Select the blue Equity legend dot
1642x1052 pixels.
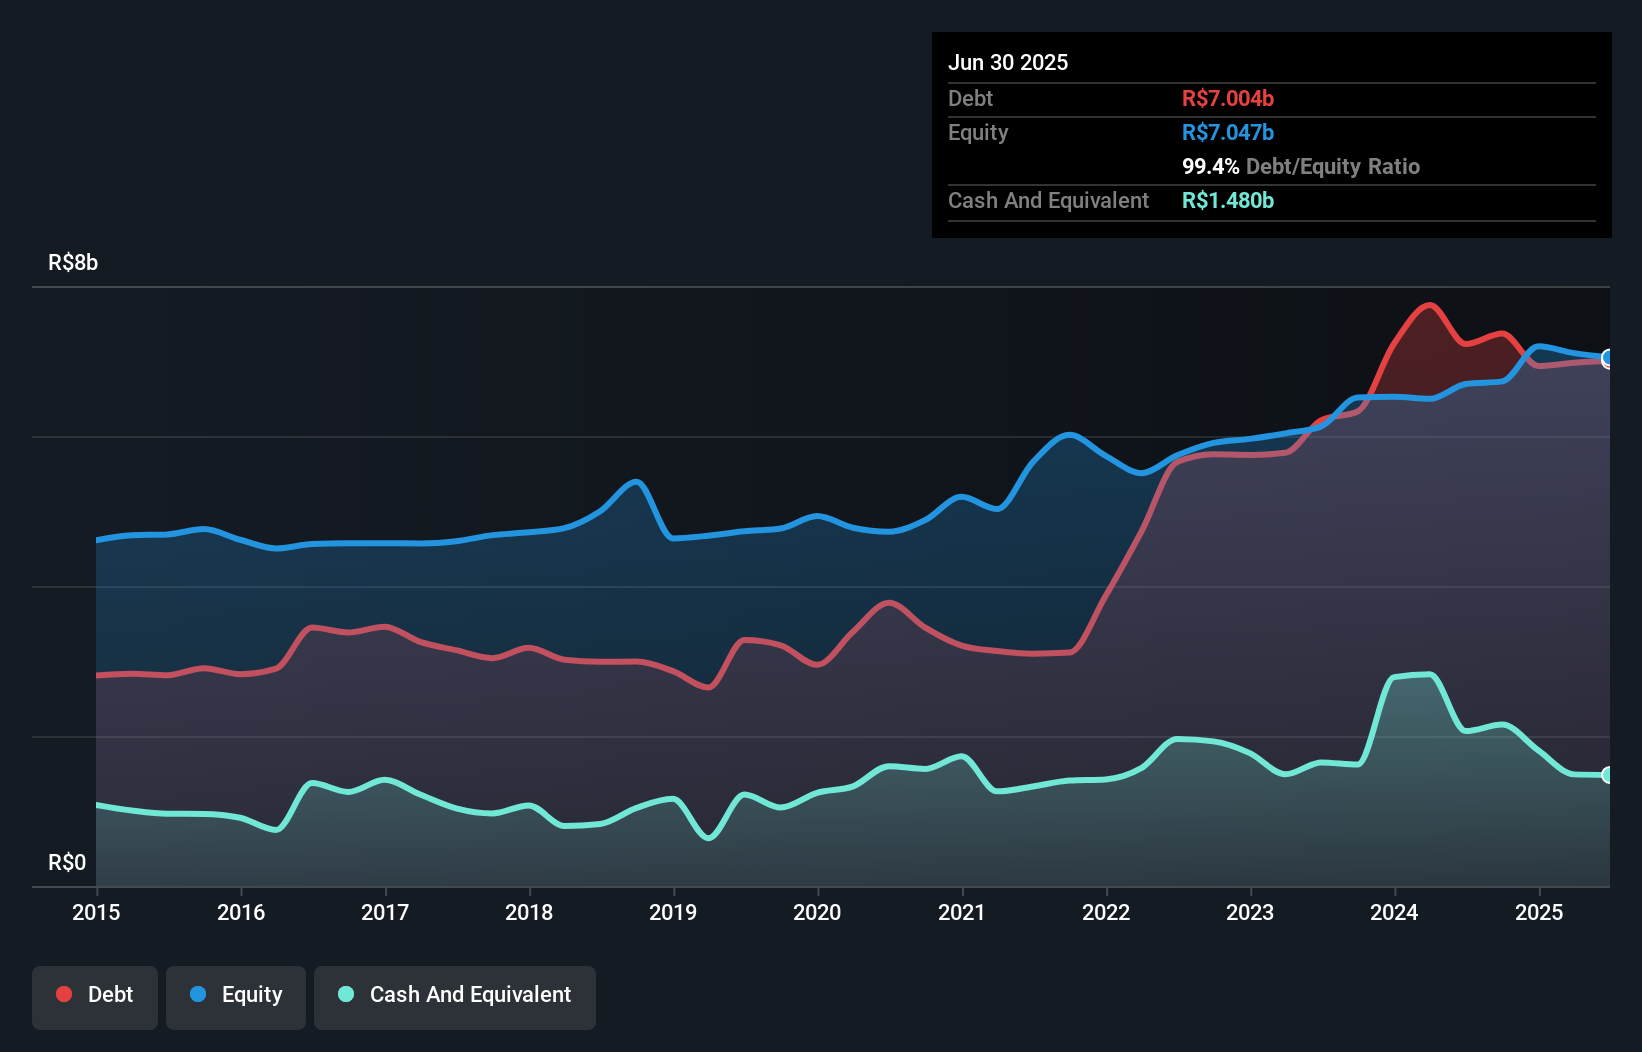(x=200, y=994)
